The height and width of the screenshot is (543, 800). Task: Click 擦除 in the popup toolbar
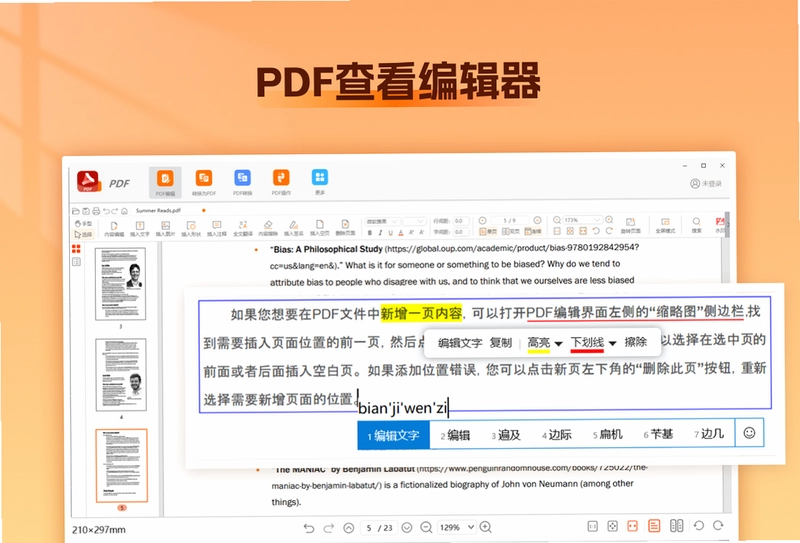tap(636, 342)
